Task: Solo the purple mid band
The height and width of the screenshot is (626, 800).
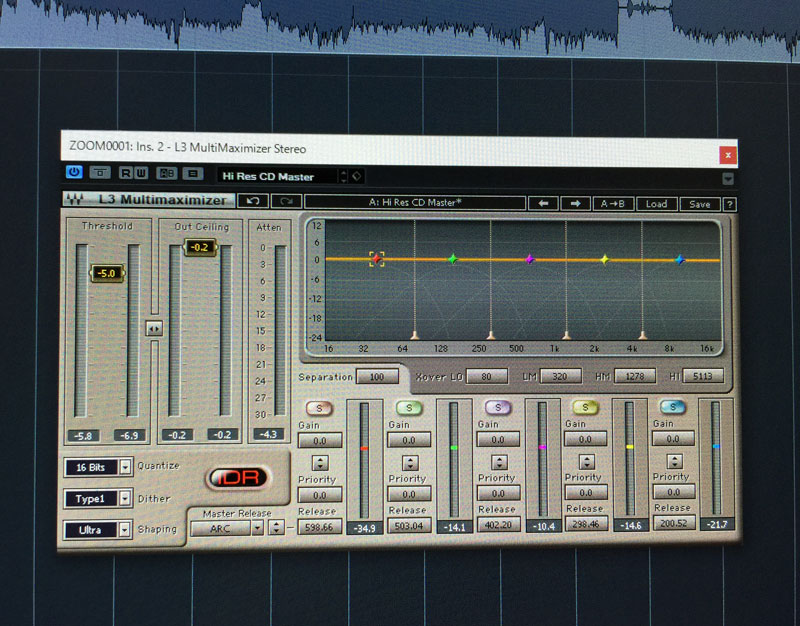Action: point(498,407)
